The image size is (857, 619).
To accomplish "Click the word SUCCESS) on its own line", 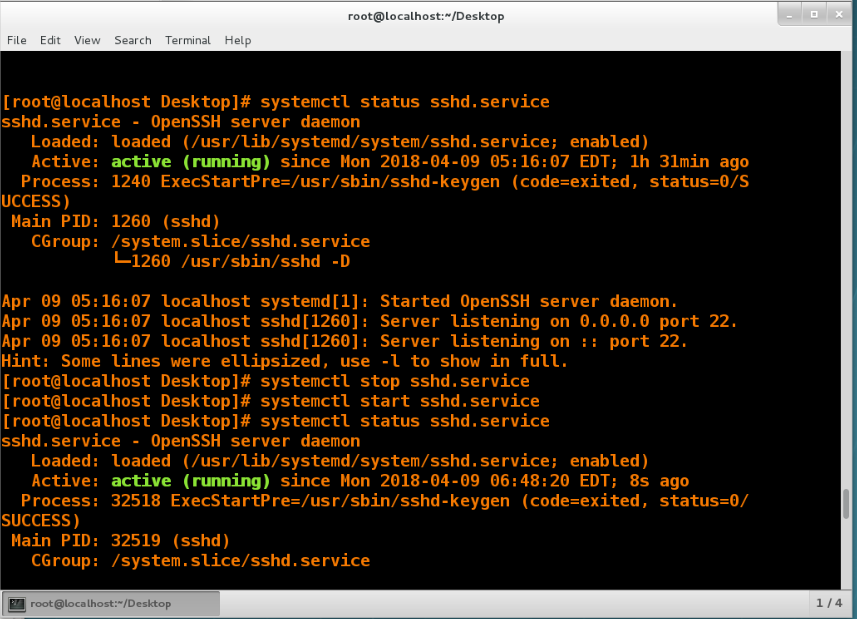I will pos(41,521).
